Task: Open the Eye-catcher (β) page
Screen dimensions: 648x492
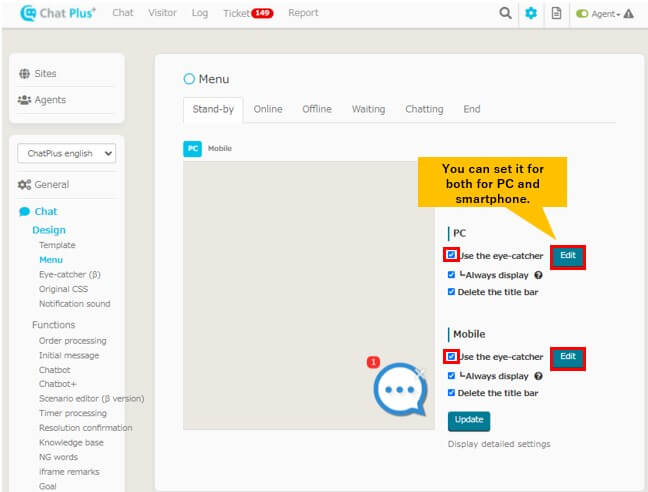Action: click(69, 275)
